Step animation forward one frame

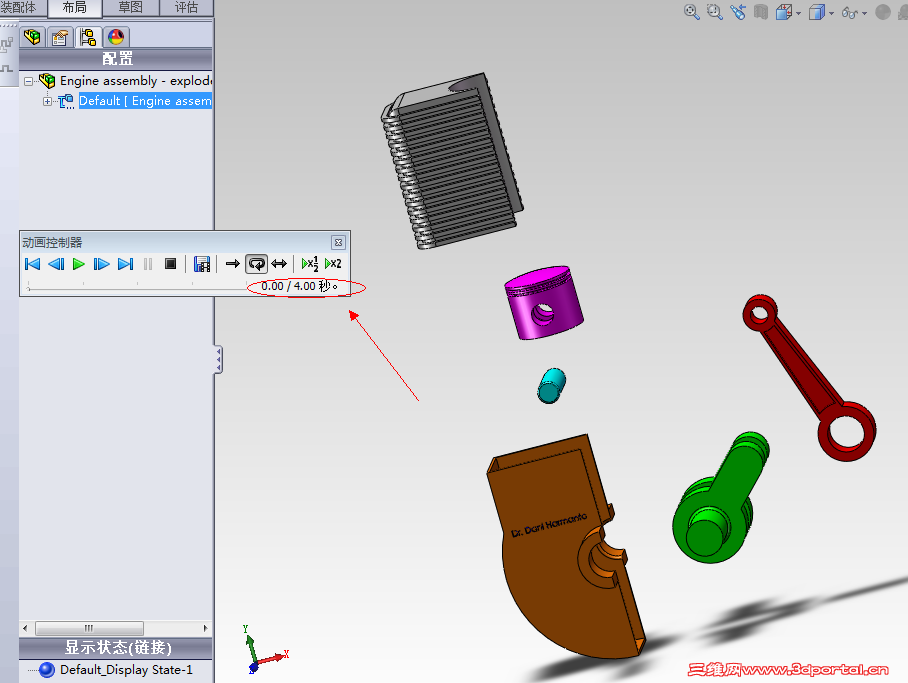click(101, 264)
